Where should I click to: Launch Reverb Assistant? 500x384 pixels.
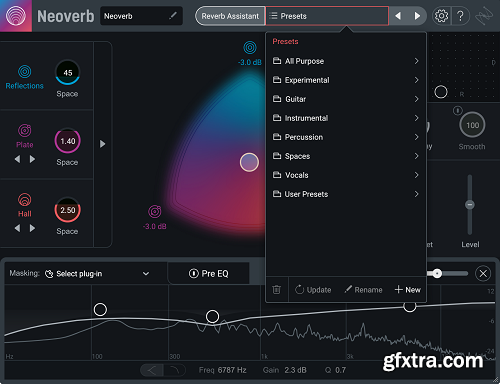(x=230, y=16)
